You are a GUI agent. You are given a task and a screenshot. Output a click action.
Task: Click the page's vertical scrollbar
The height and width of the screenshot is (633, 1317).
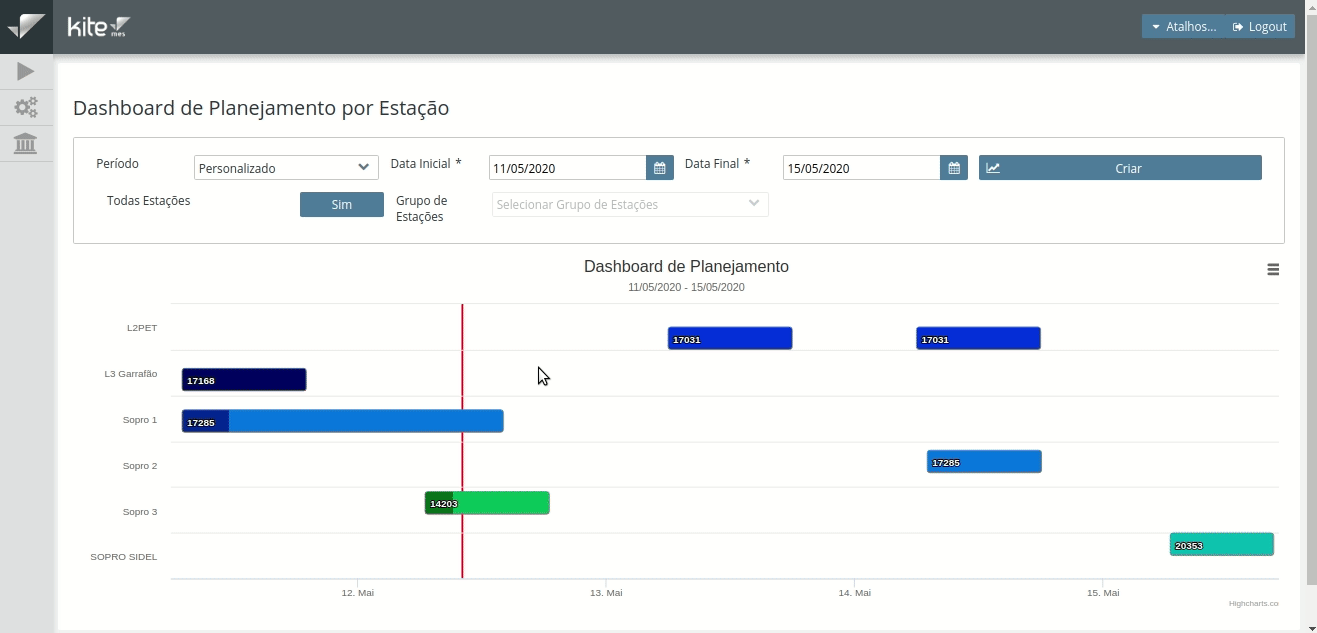tap(1311, 300)
